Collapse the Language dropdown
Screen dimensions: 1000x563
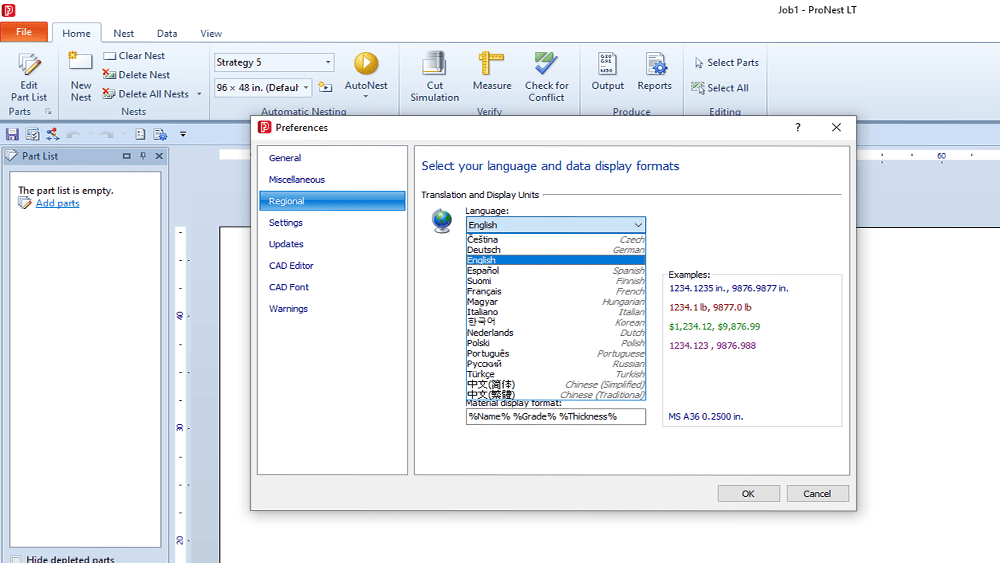[x=637, y=225]
